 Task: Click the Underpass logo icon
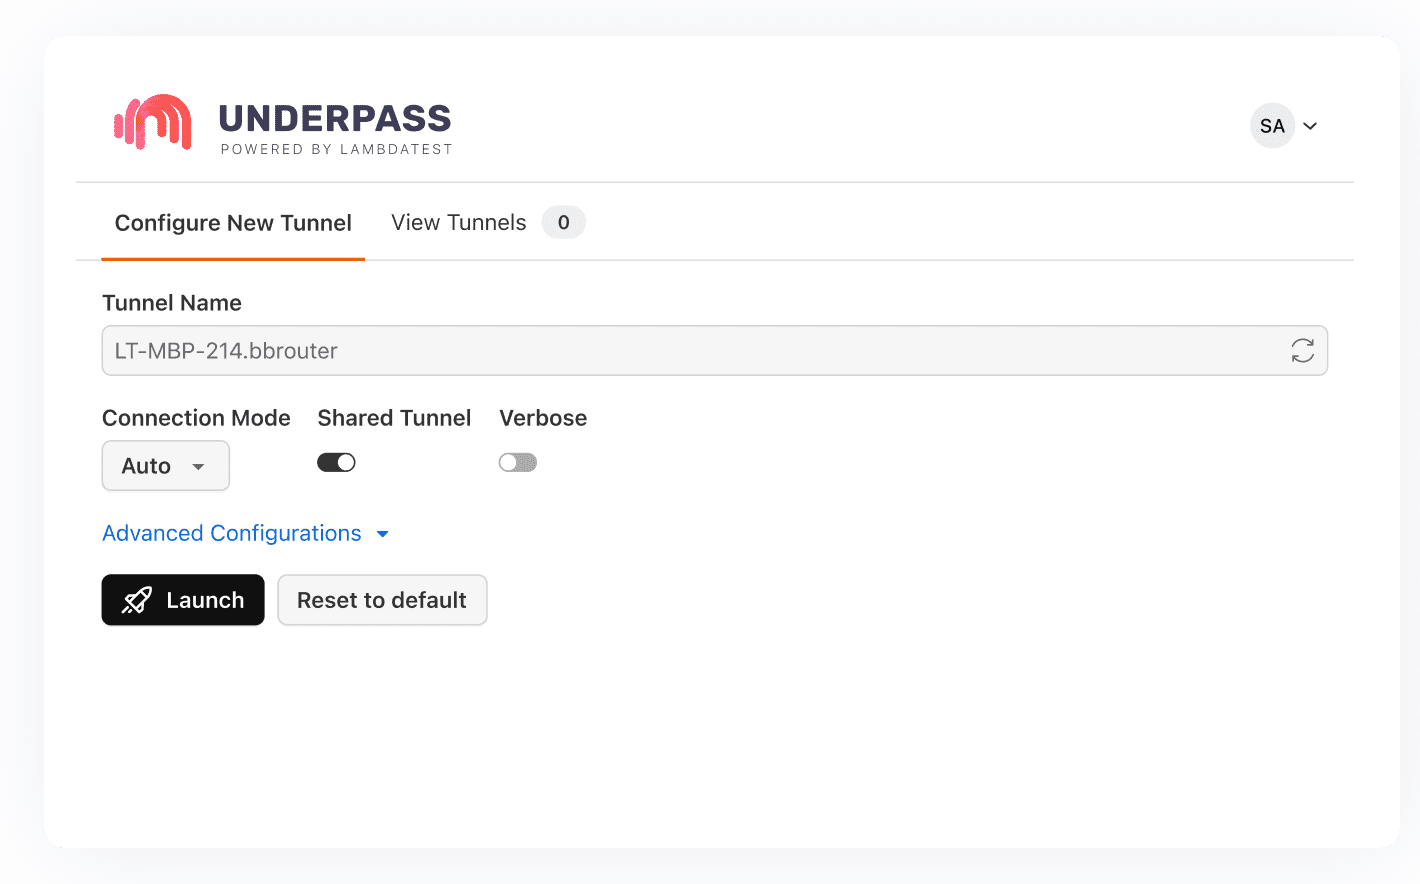coord(152,122)
